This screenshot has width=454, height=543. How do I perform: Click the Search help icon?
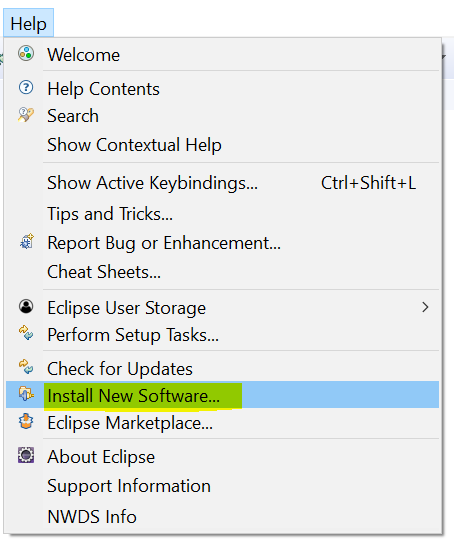26,115
